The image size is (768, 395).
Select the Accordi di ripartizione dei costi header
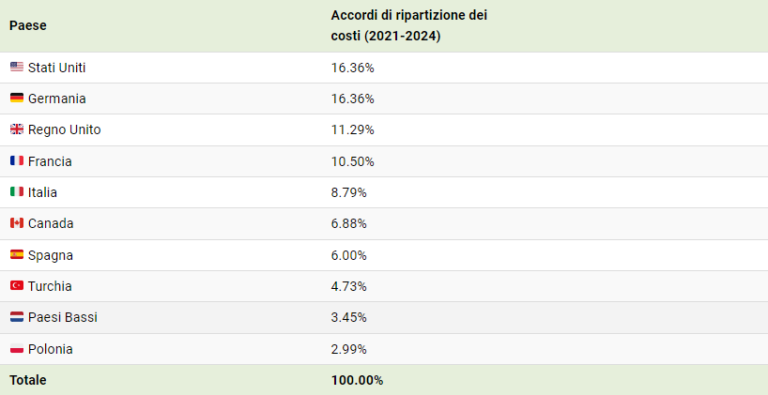click(x=409, y=25)
